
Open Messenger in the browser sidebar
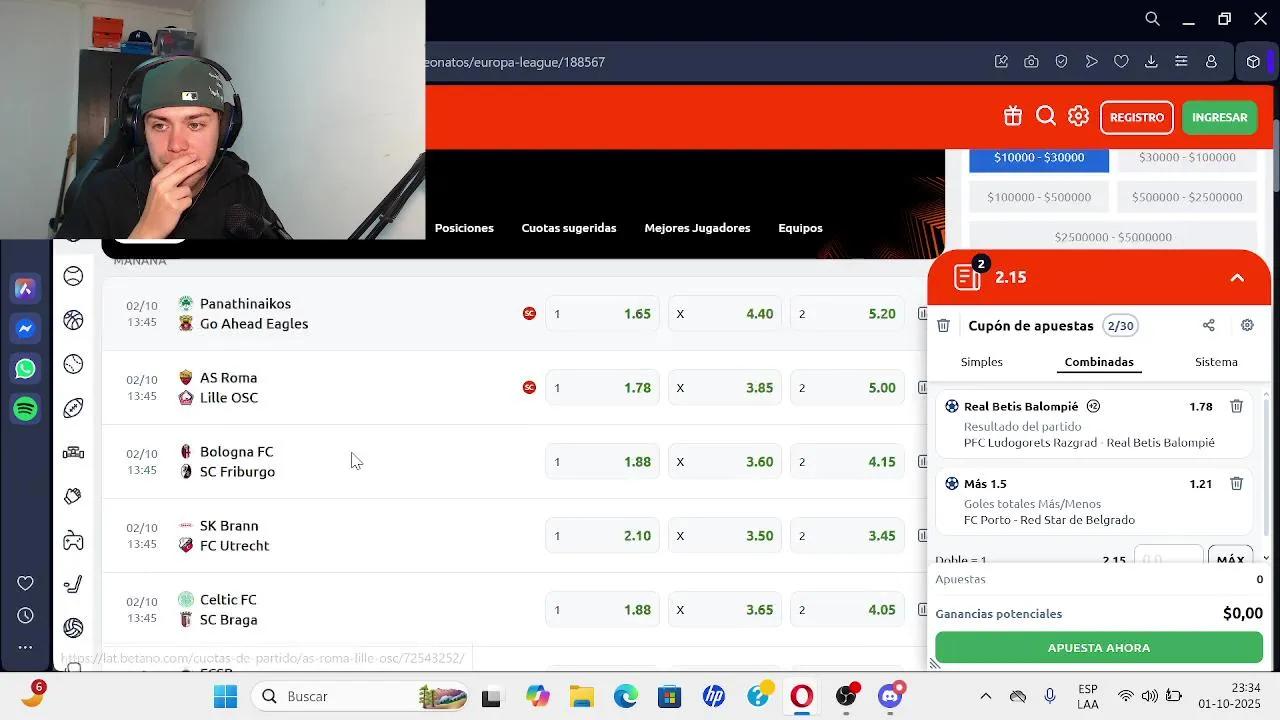(x=26, y=329)
